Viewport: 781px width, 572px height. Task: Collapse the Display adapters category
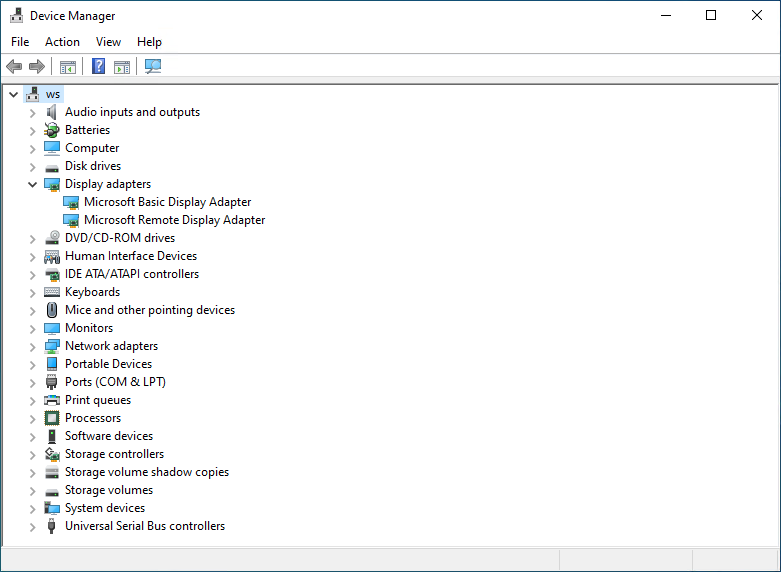click(32, 184)
